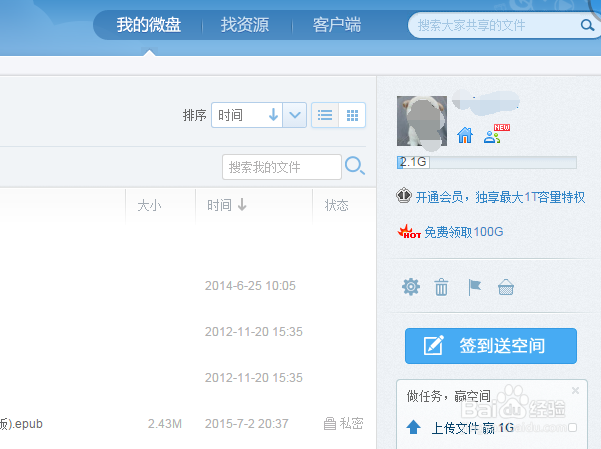Click the 私密 lock status

tap(343, 424)
